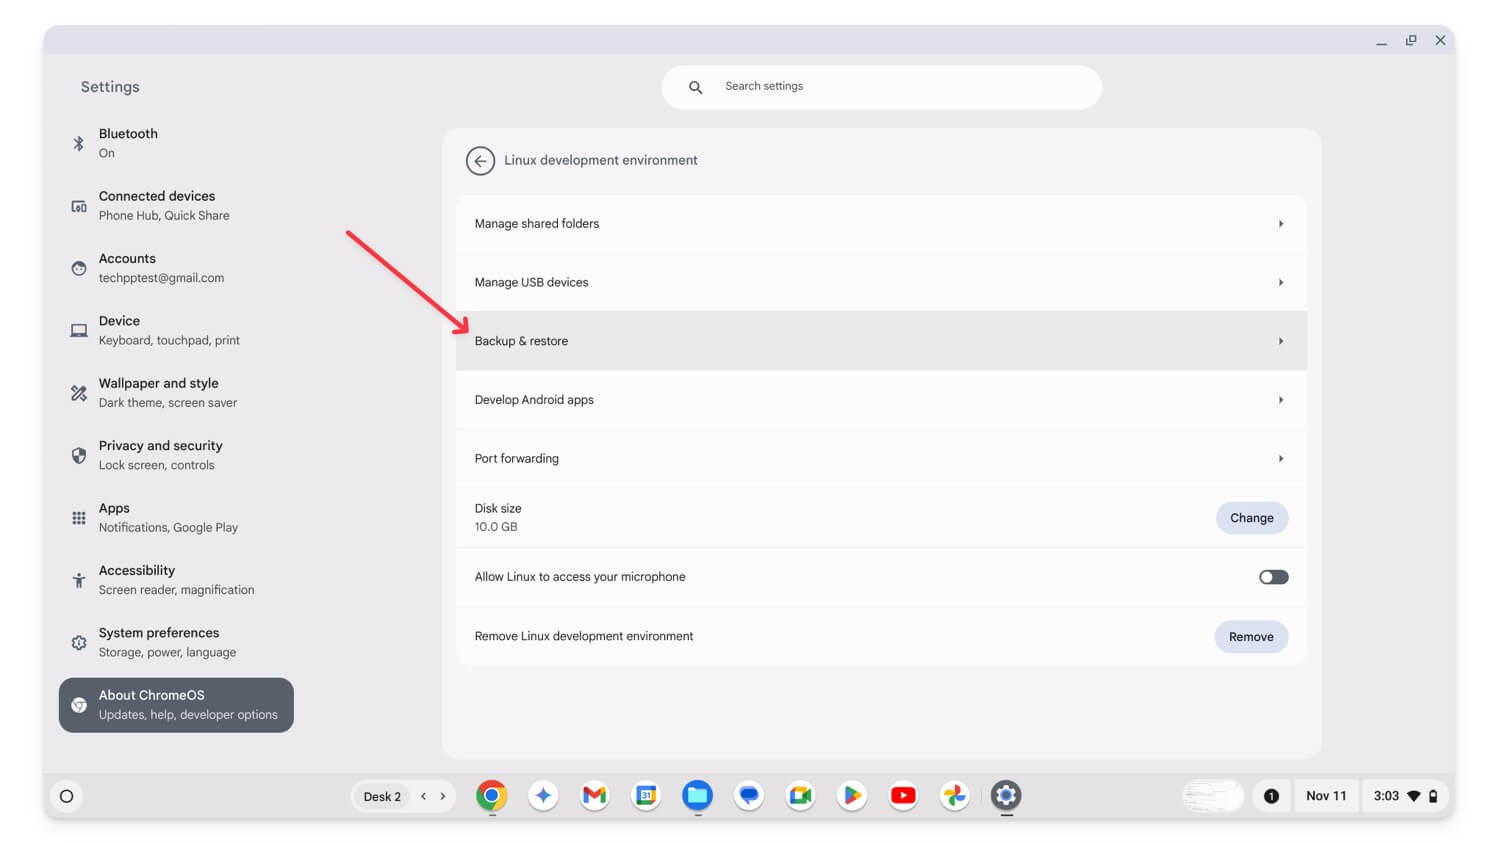Expand Manage shared folders via its arrow
Image resolution: width=1499 pixels, height=843 pixels.
tap(1281, 224)
